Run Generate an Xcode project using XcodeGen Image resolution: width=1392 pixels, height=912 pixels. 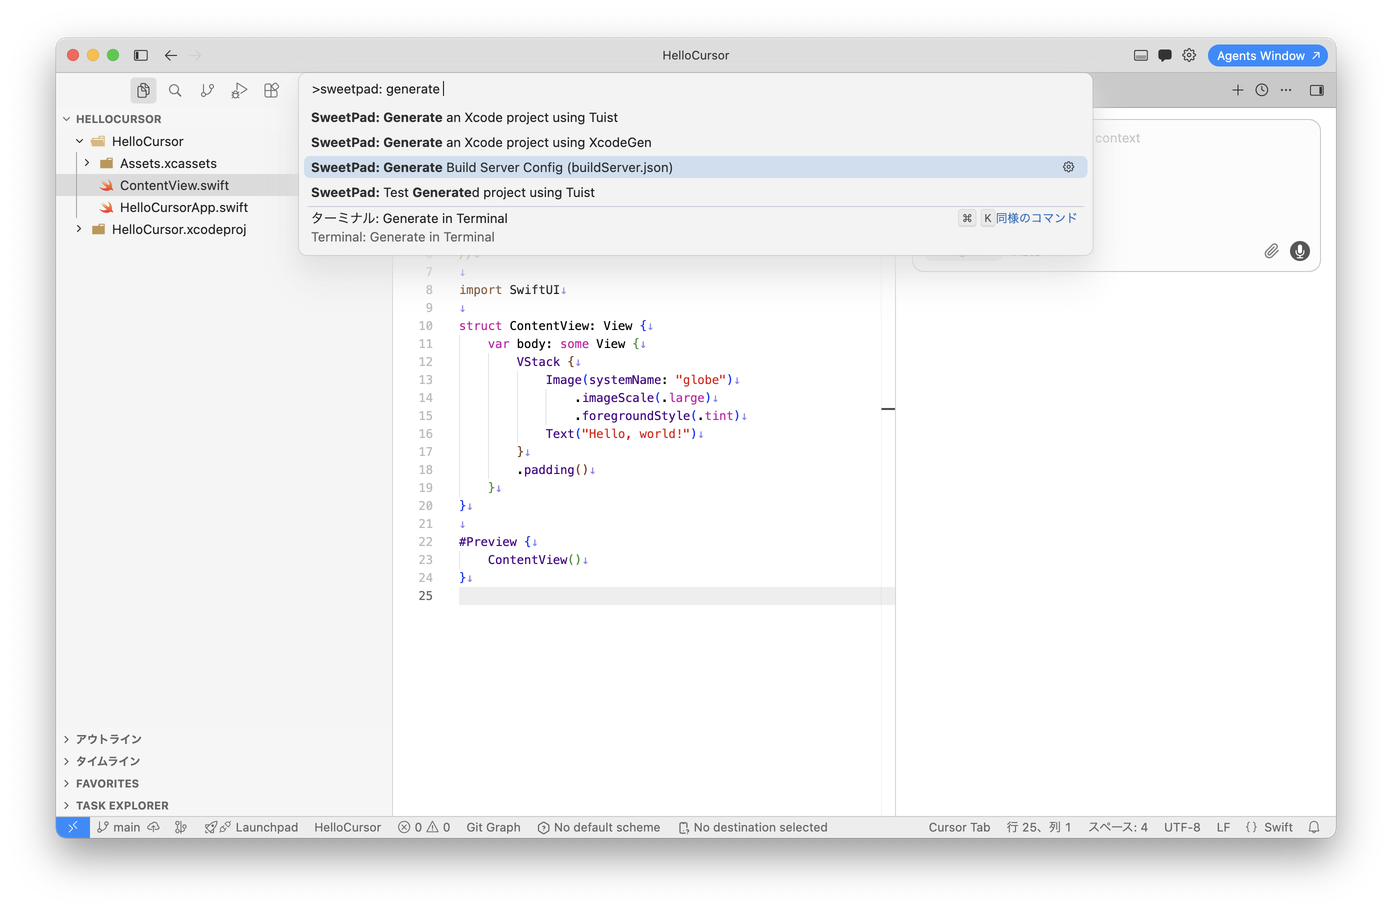click(696, 142)
